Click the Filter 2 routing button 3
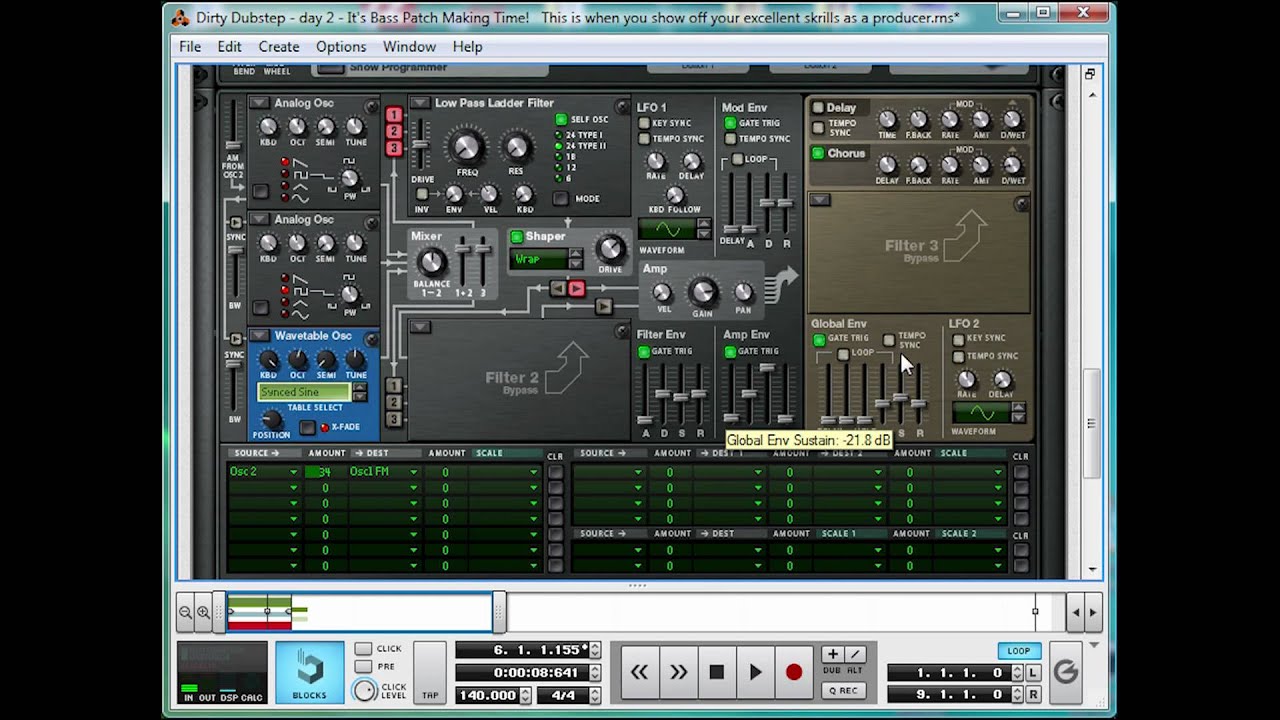 click(x=394, y=419)
